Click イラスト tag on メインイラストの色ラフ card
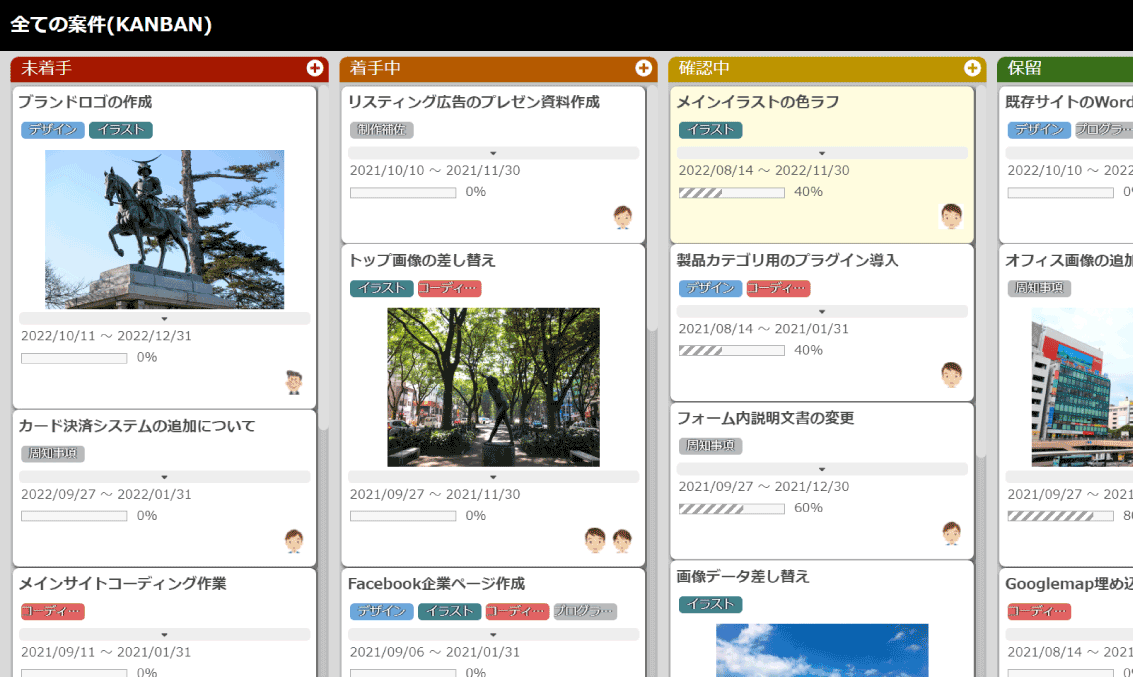The width and height of the screenshot is (1133, 677). (x=710, y=130)
